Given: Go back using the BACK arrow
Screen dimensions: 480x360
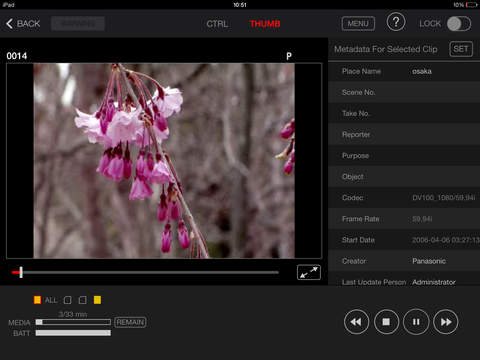Looking at the screenshot, I should click(x=23, y=24).
